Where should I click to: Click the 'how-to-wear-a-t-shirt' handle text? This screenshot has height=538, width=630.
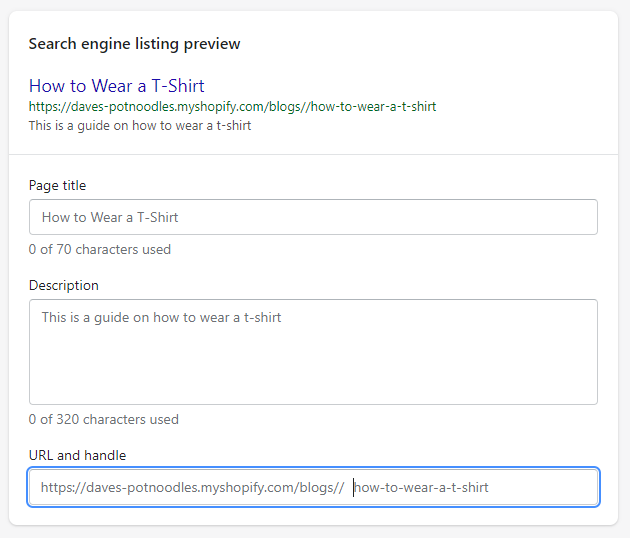click(x=421, y=487)
